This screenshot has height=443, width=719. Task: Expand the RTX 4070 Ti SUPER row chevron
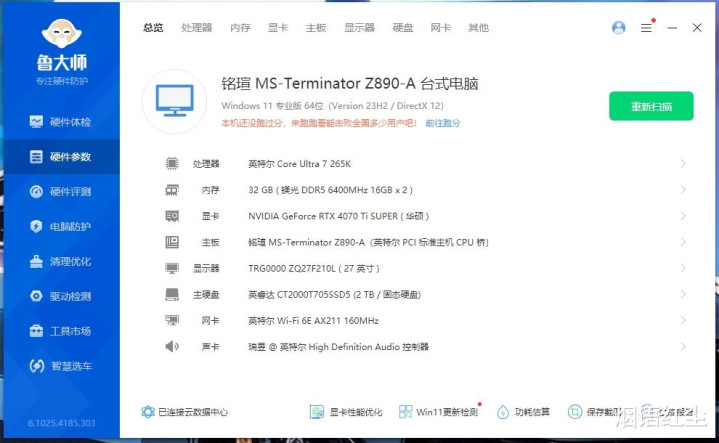[x=683, y=216]
